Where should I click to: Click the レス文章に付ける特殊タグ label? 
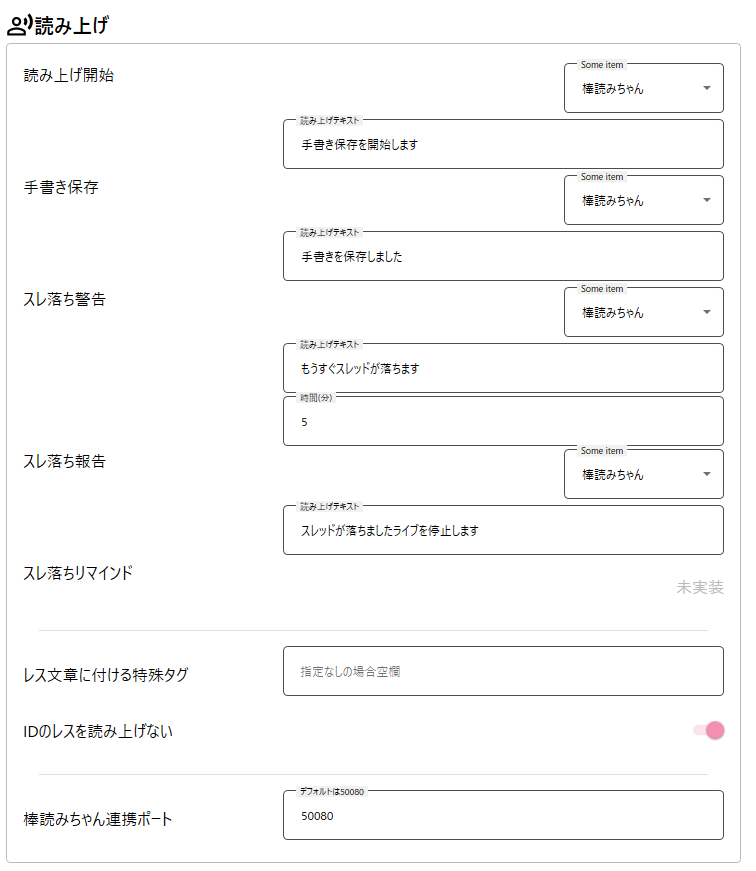(106, 674)
